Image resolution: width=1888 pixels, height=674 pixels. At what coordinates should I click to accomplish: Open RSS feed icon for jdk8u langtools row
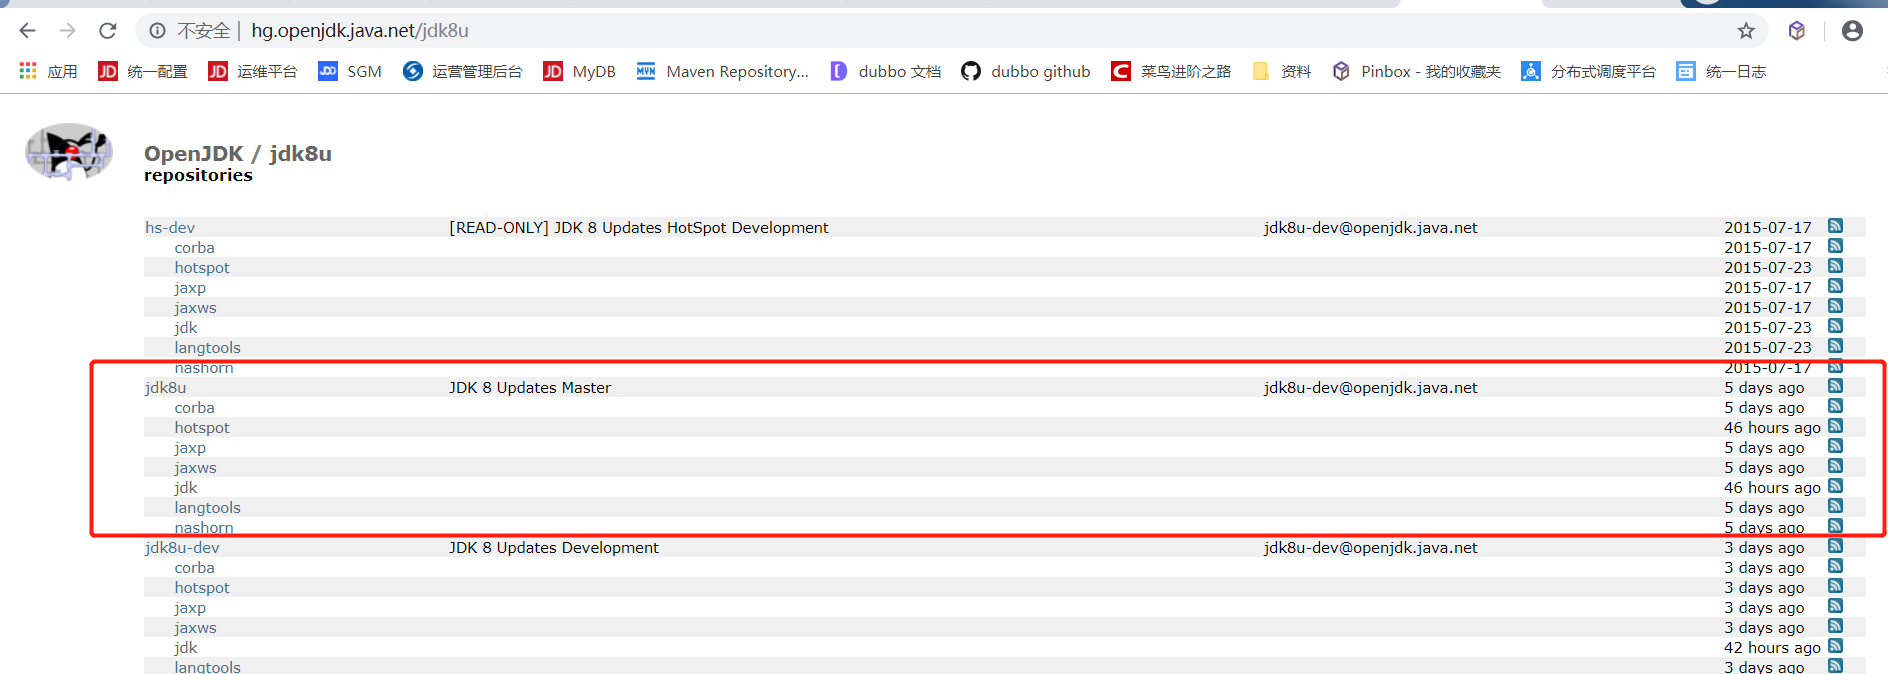(1835, 506)
